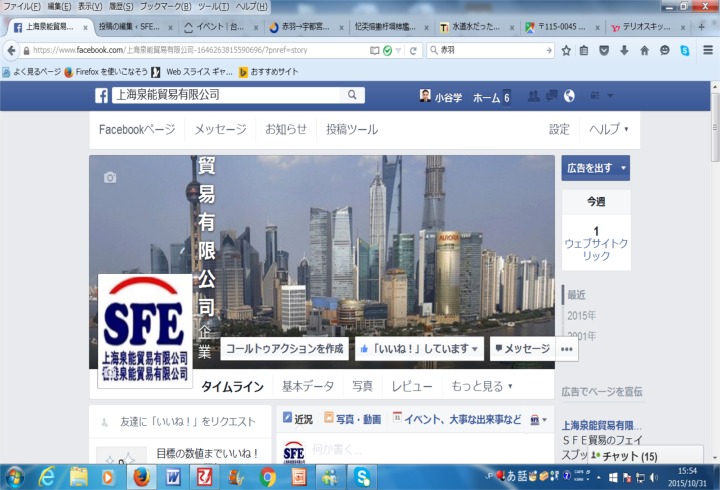Switch to the 赤羽→宇都宮 browser tab
720x490 pixels.
tap(306, 27)
